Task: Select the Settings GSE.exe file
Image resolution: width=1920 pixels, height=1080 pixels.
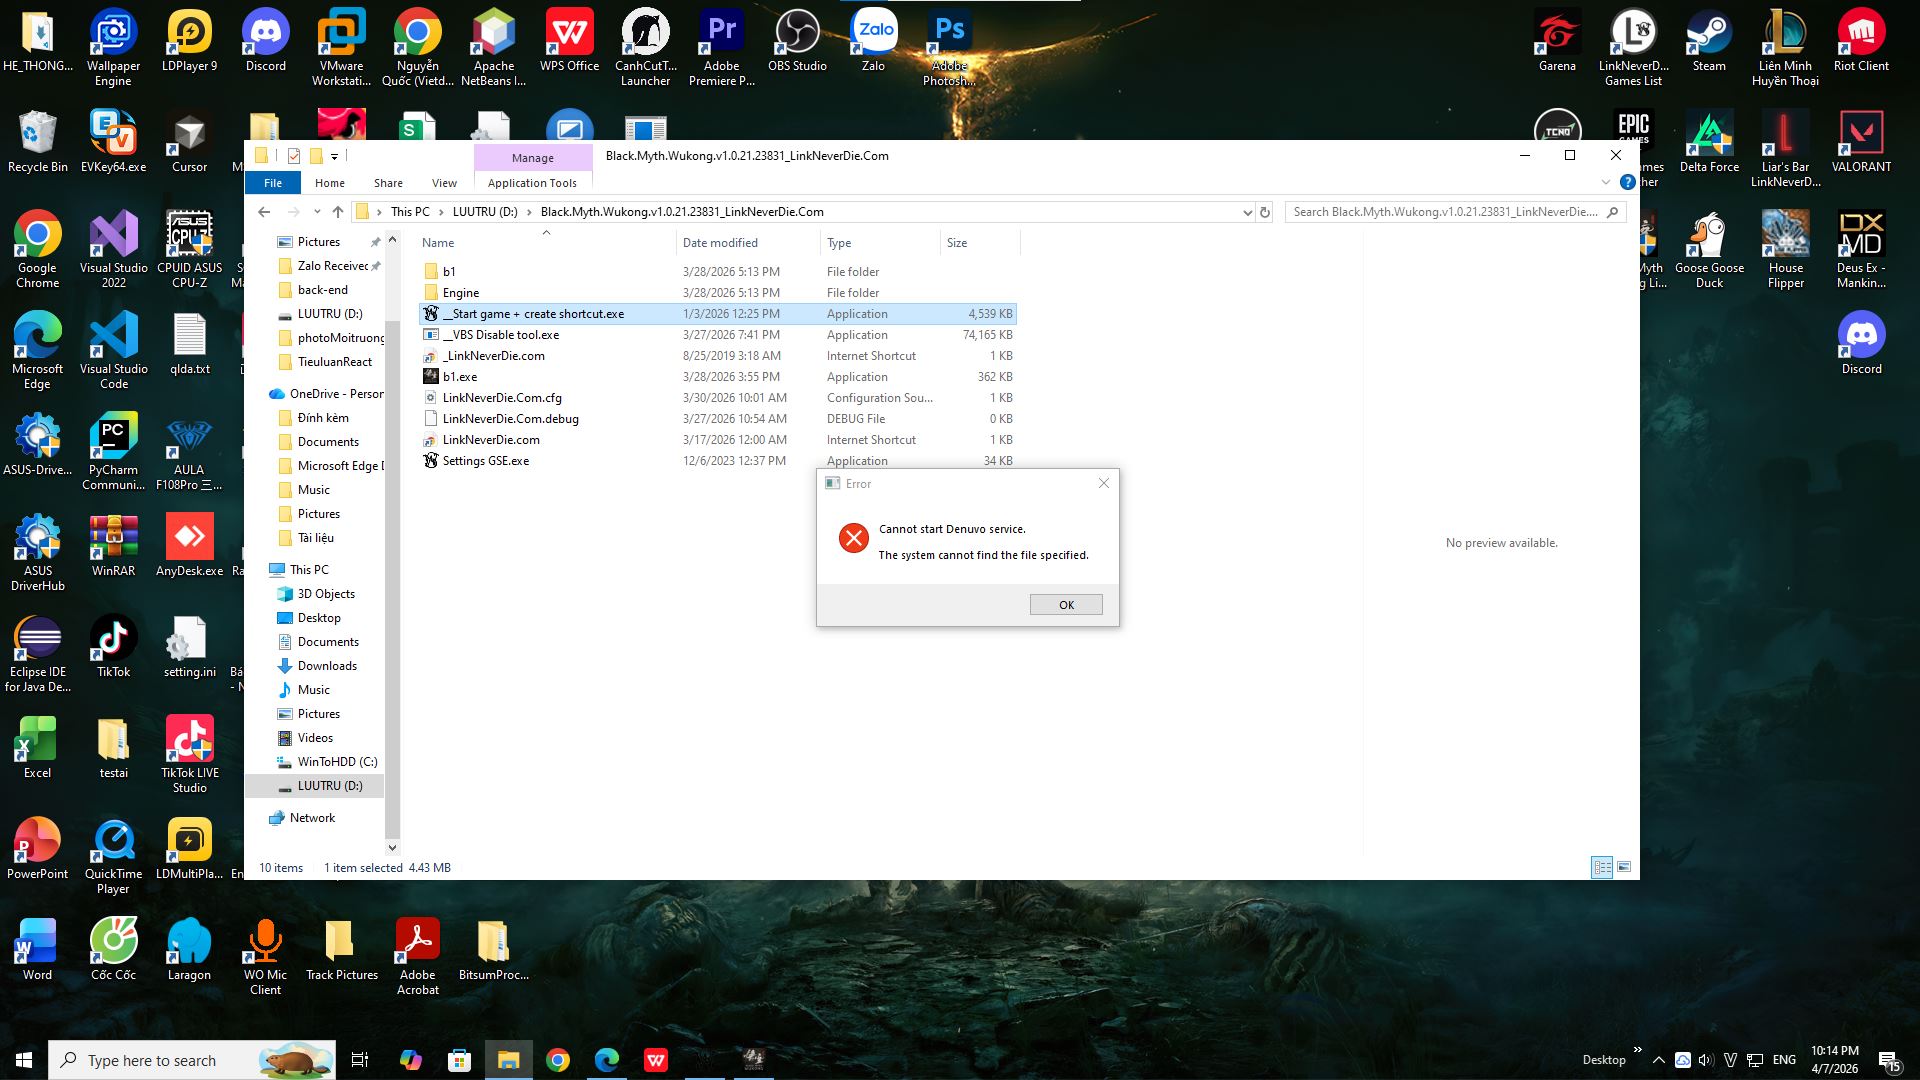Action: pos(485,461)
